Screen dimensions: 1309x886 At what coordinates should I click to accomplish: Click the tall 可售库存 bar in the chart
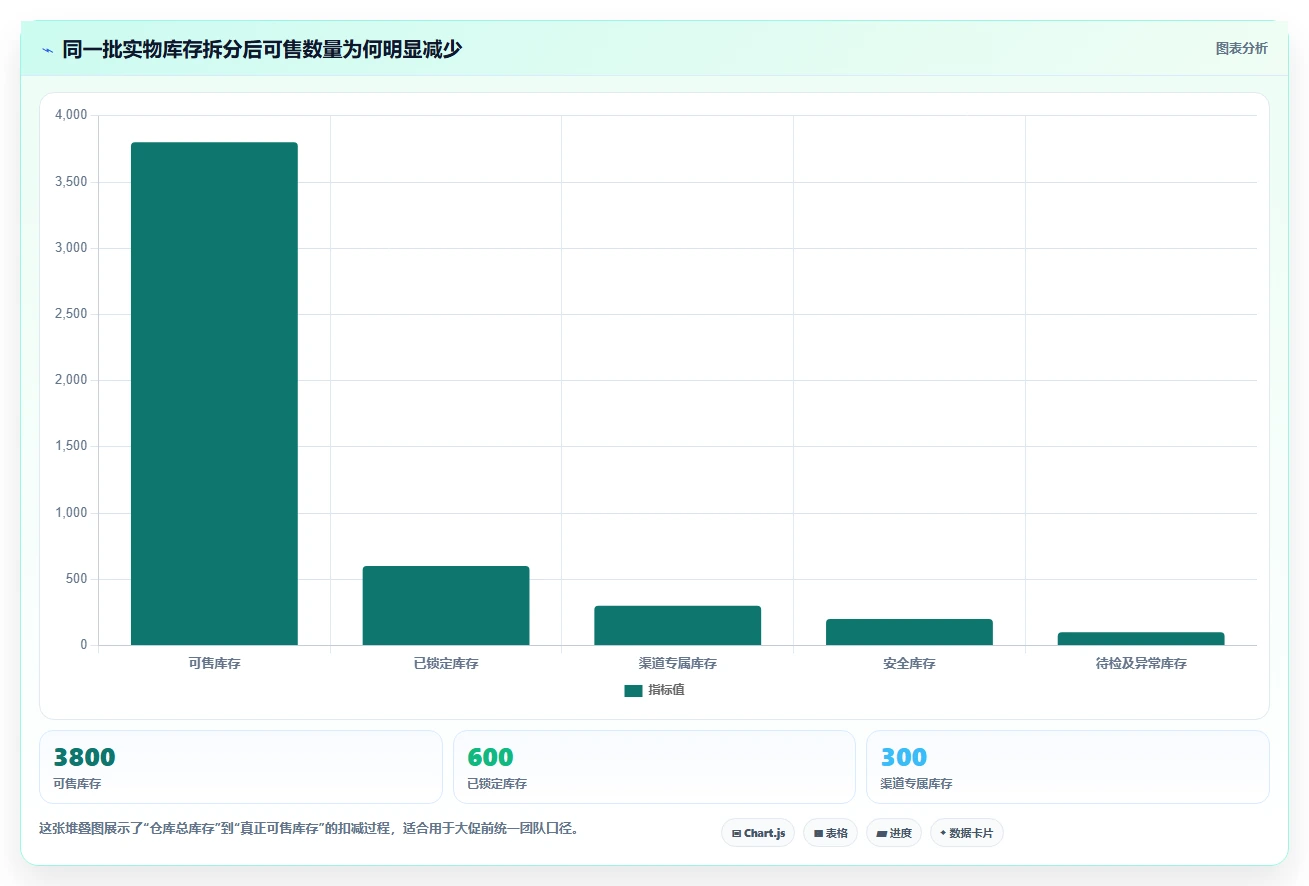coord(214,394)
